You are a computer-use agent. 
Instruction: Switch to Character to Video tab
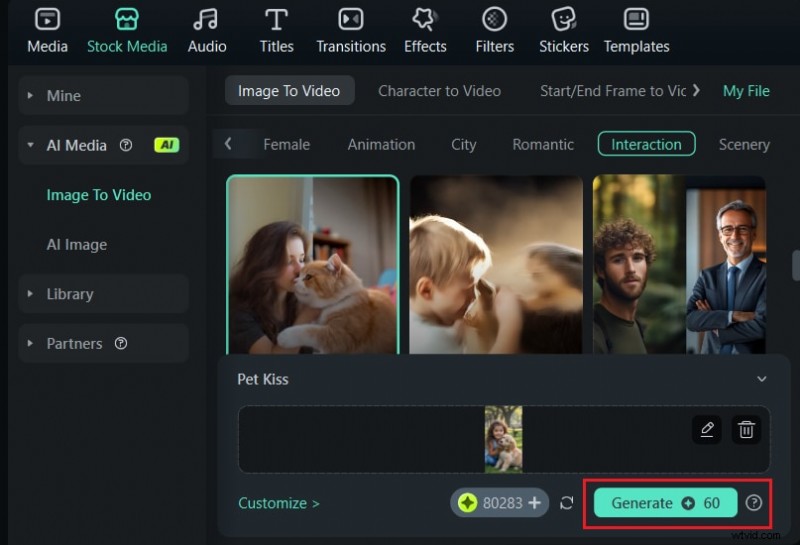coord(439,91)
